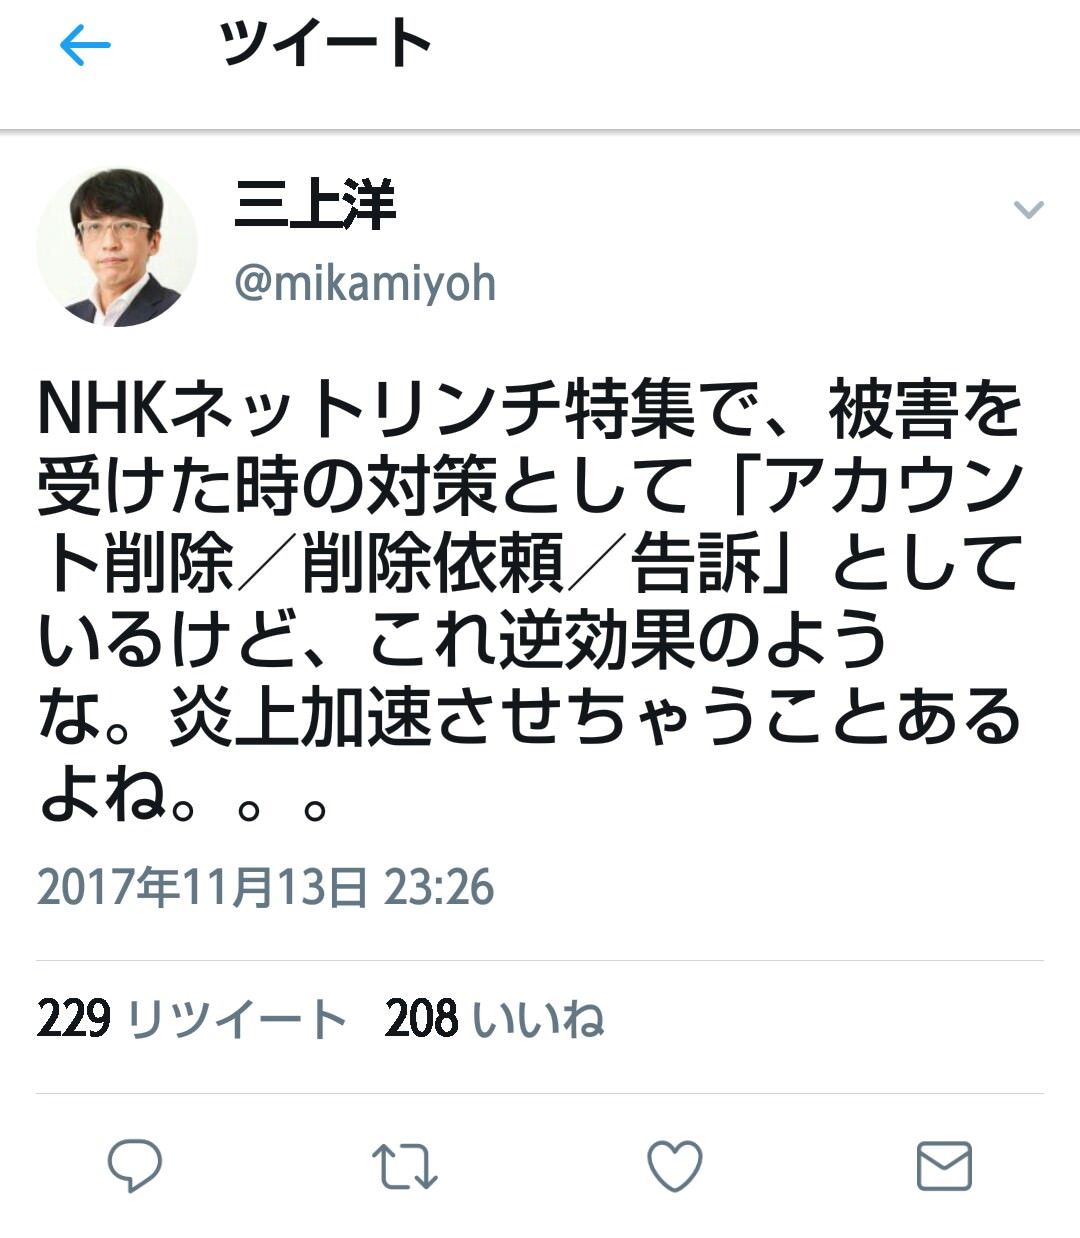
Task: Like the tweet with the heart icon
Action: point(675,1166)
